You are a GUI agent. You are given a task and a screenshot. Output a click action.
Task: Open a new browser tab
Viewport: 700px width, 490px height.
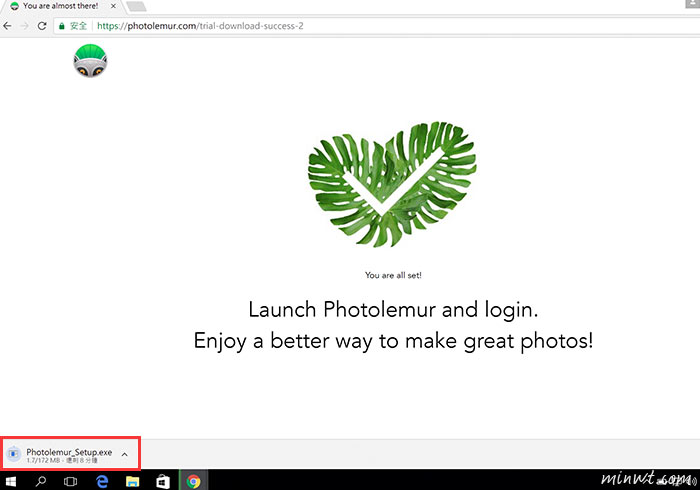(x=136, y=7)
